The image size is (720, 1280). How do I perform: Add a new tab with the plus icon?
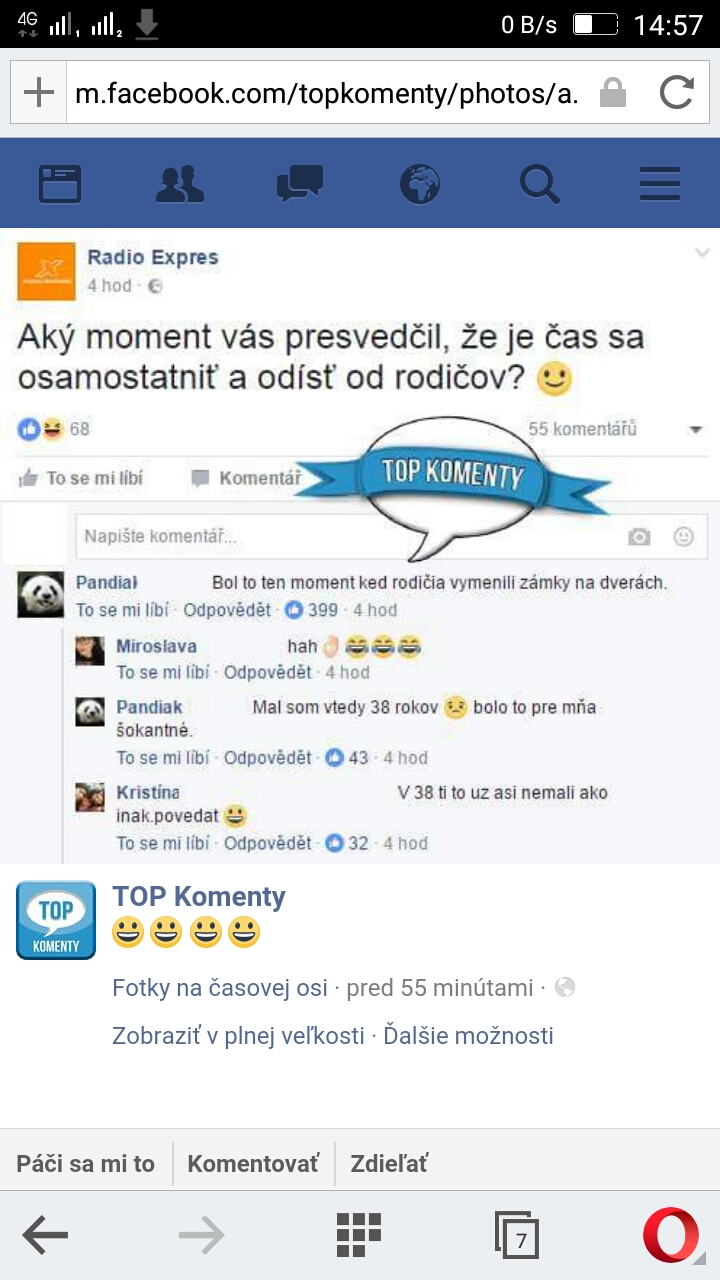pyautogui.click(x=38, y=93)
